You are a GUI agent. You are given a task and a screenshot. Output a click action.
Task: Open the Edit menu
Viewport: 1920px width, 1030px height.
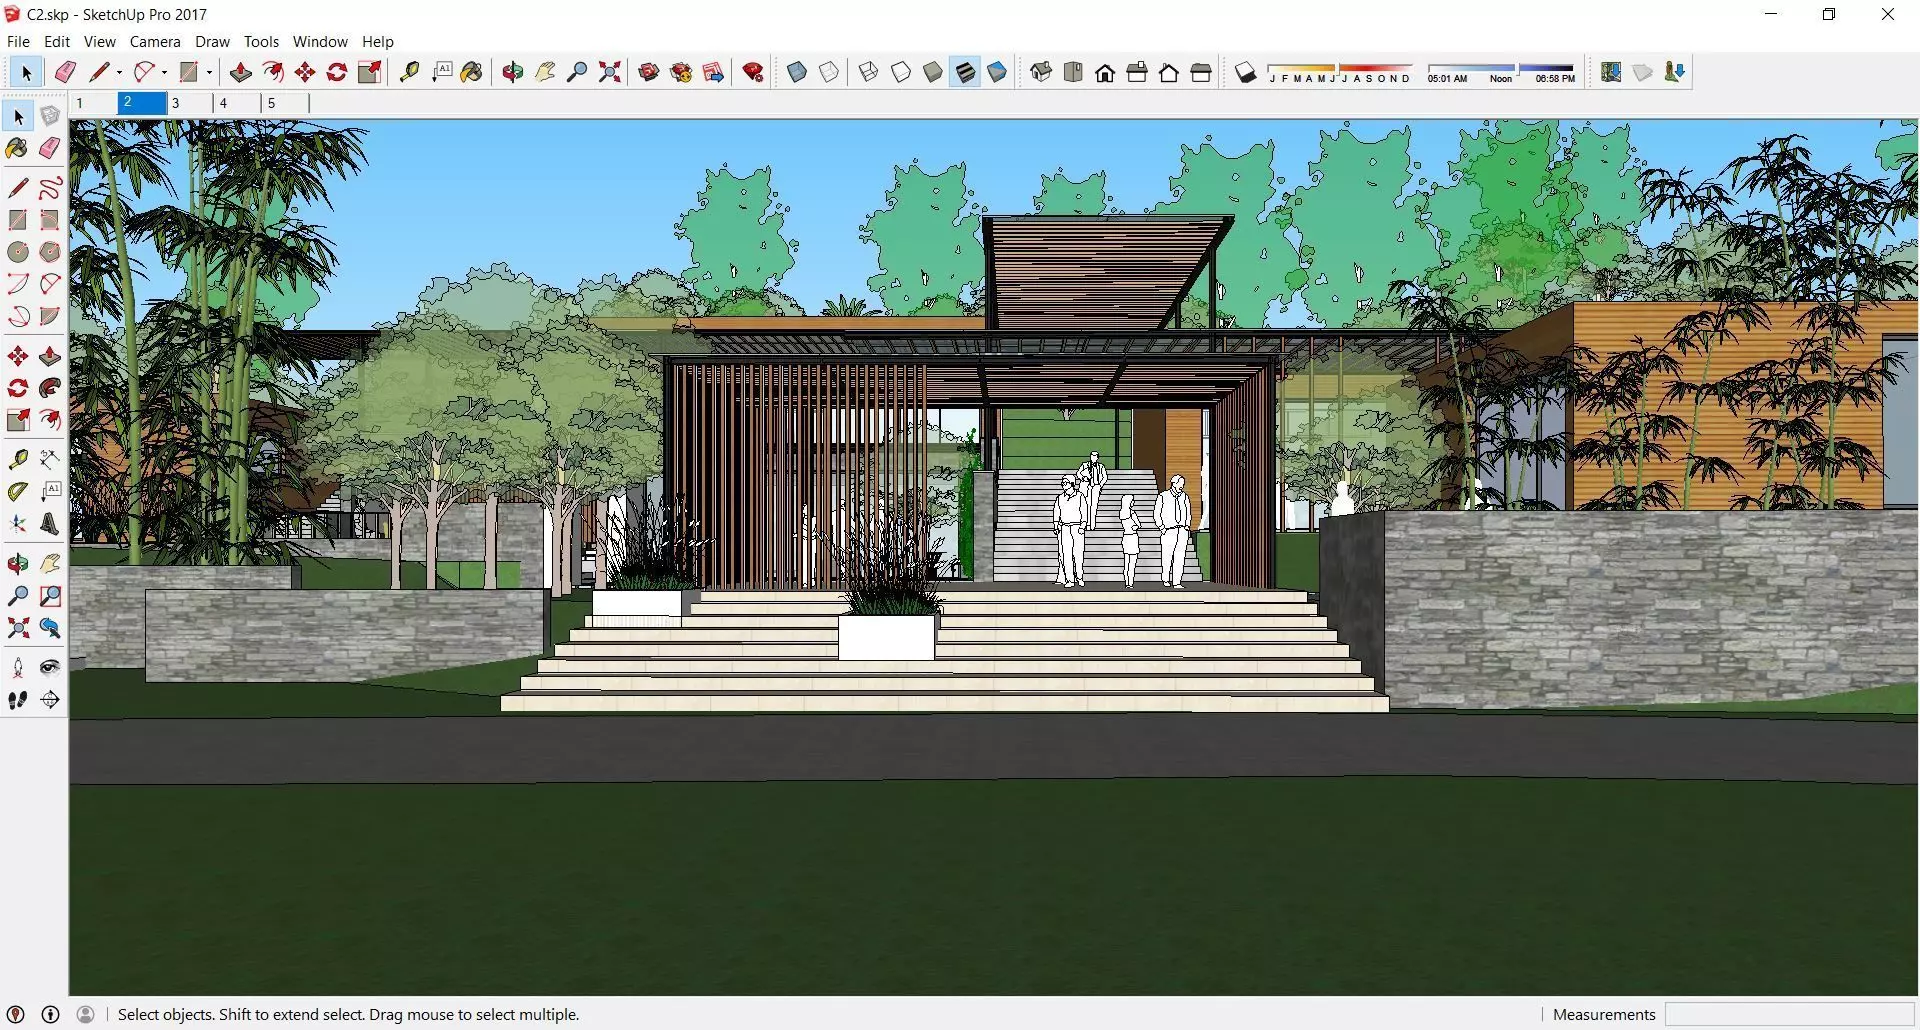(57, 42)
